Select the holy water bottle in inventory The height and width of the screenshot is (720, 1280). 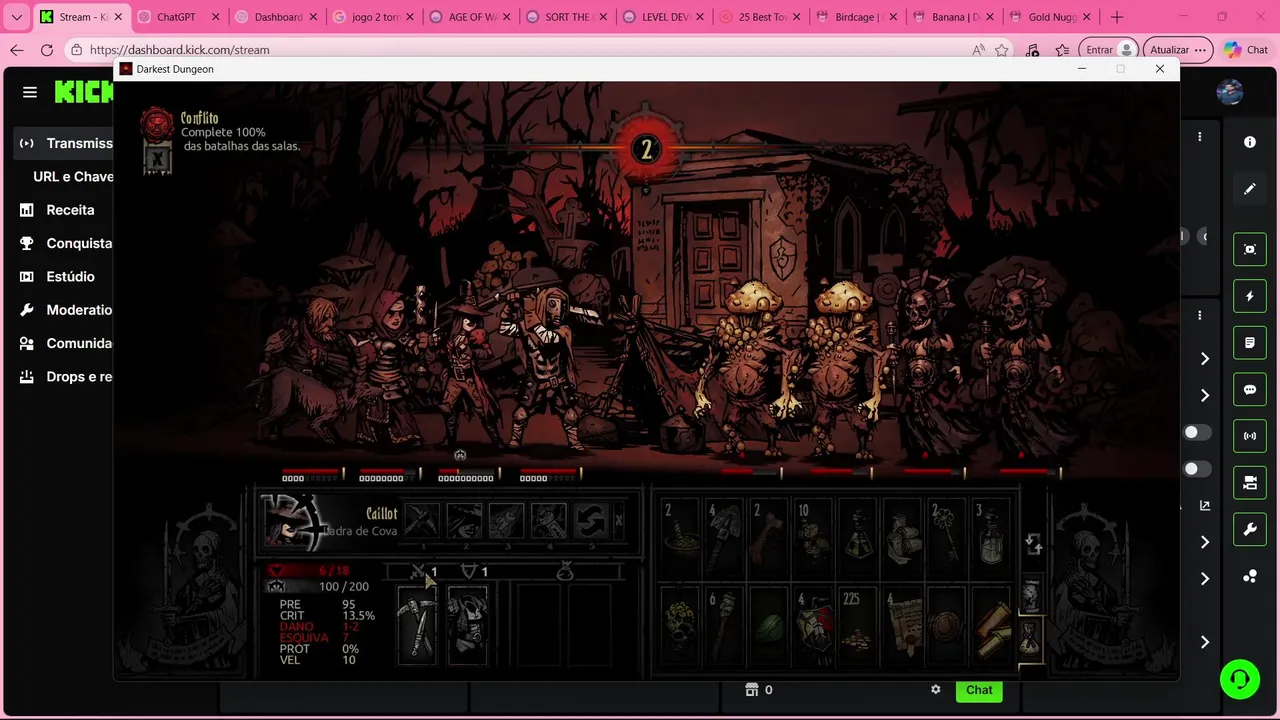pos(990,538)
